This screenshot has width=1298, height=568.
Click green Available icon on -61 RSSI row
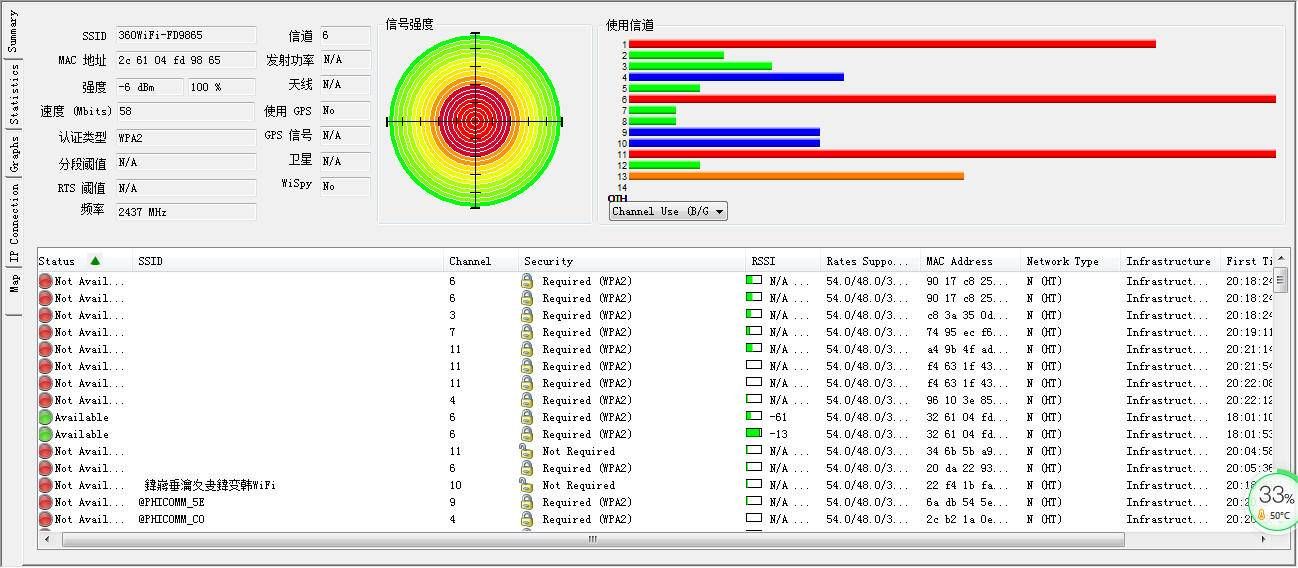pos(45,418)
